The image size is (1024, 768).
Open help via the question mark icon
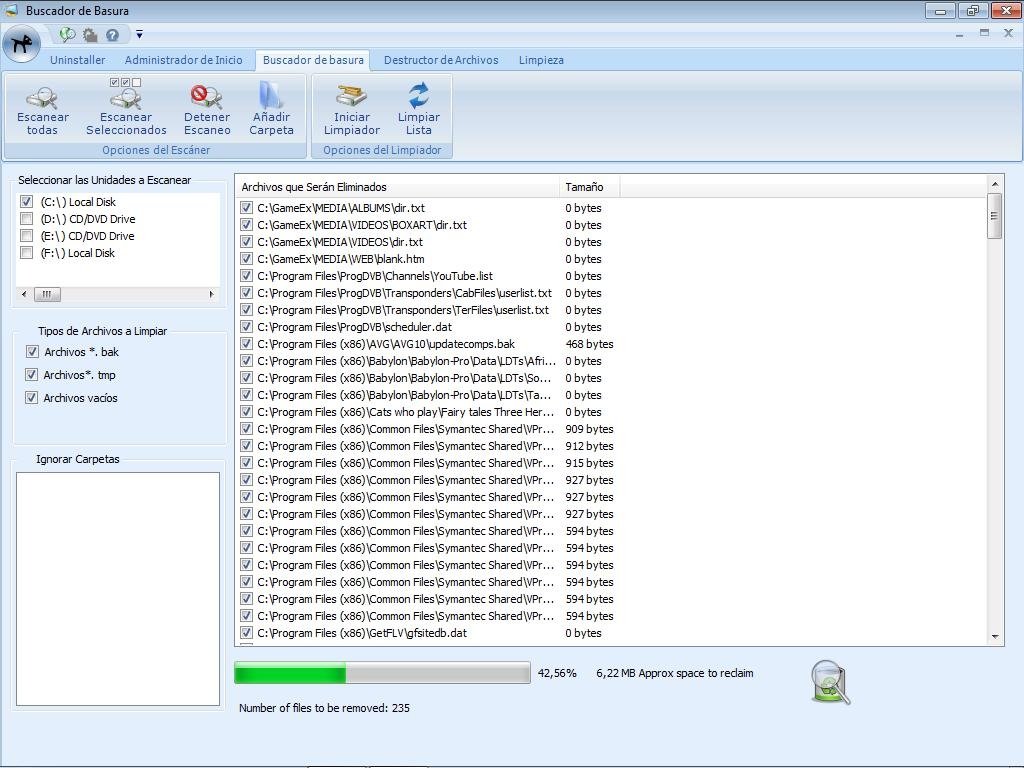click(x=112, y=35)
